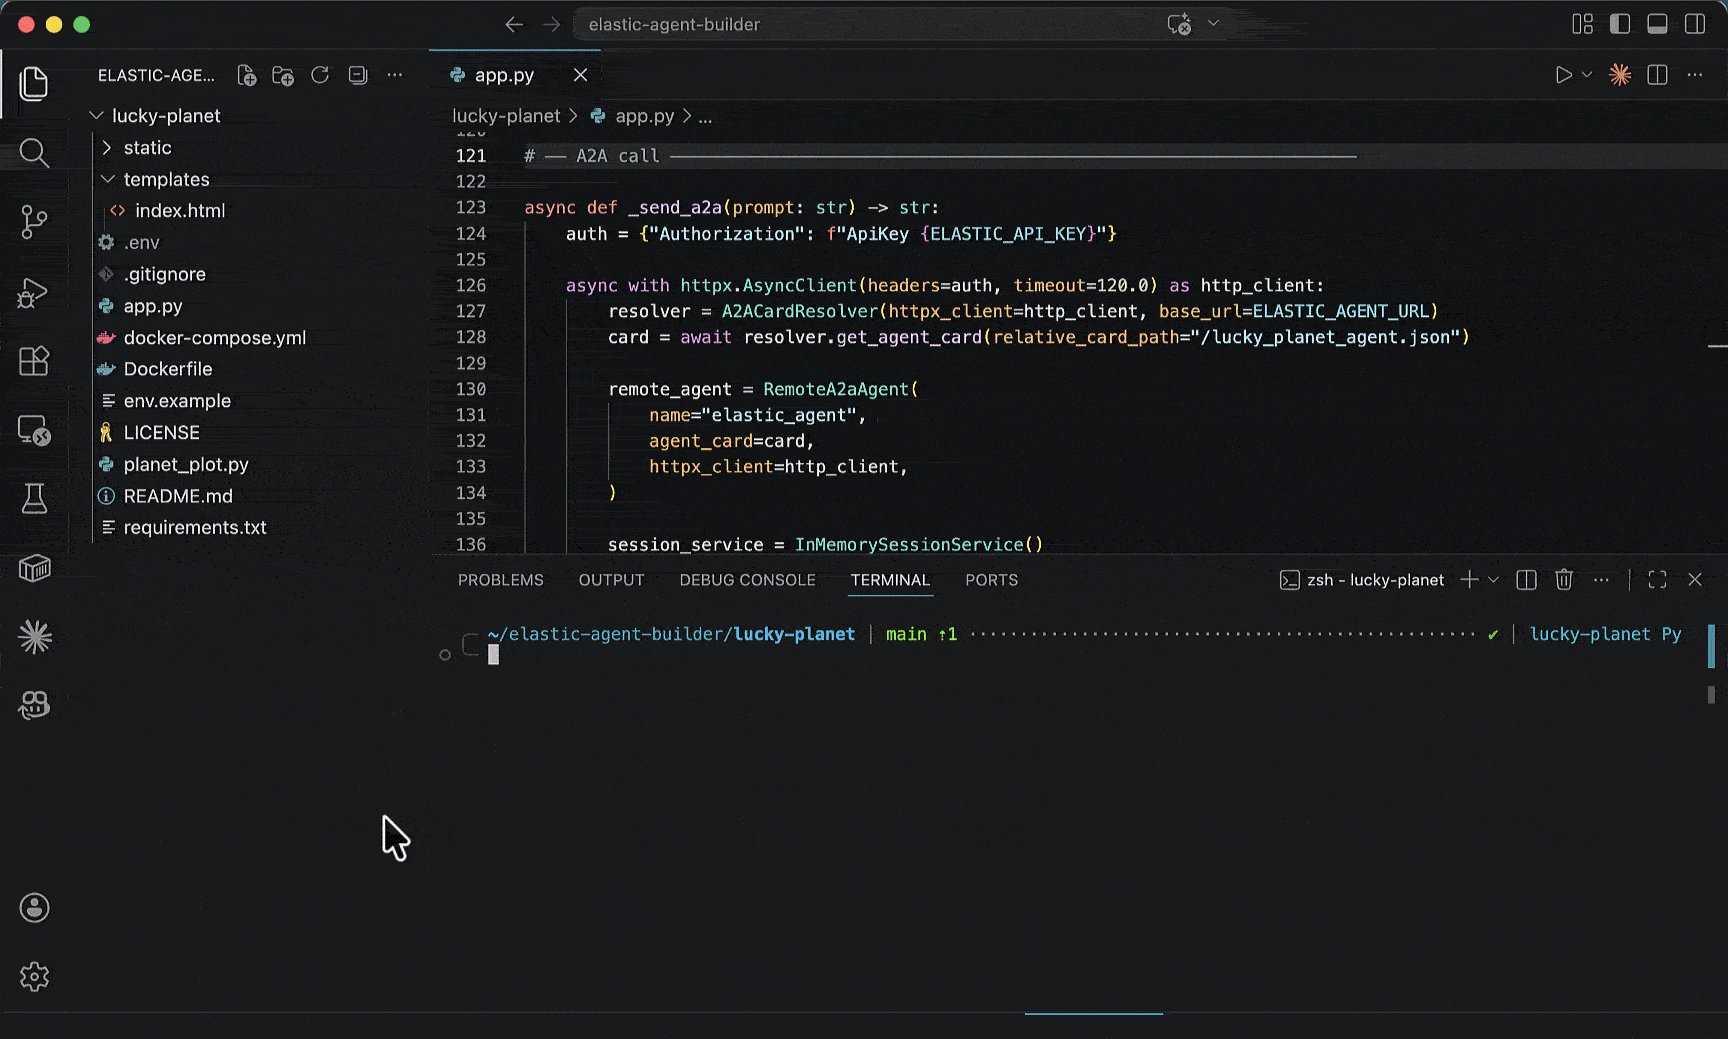Open the Testing flask view
The image size is (1728, 1039).
pyautogui.click(x=34, y=498)
